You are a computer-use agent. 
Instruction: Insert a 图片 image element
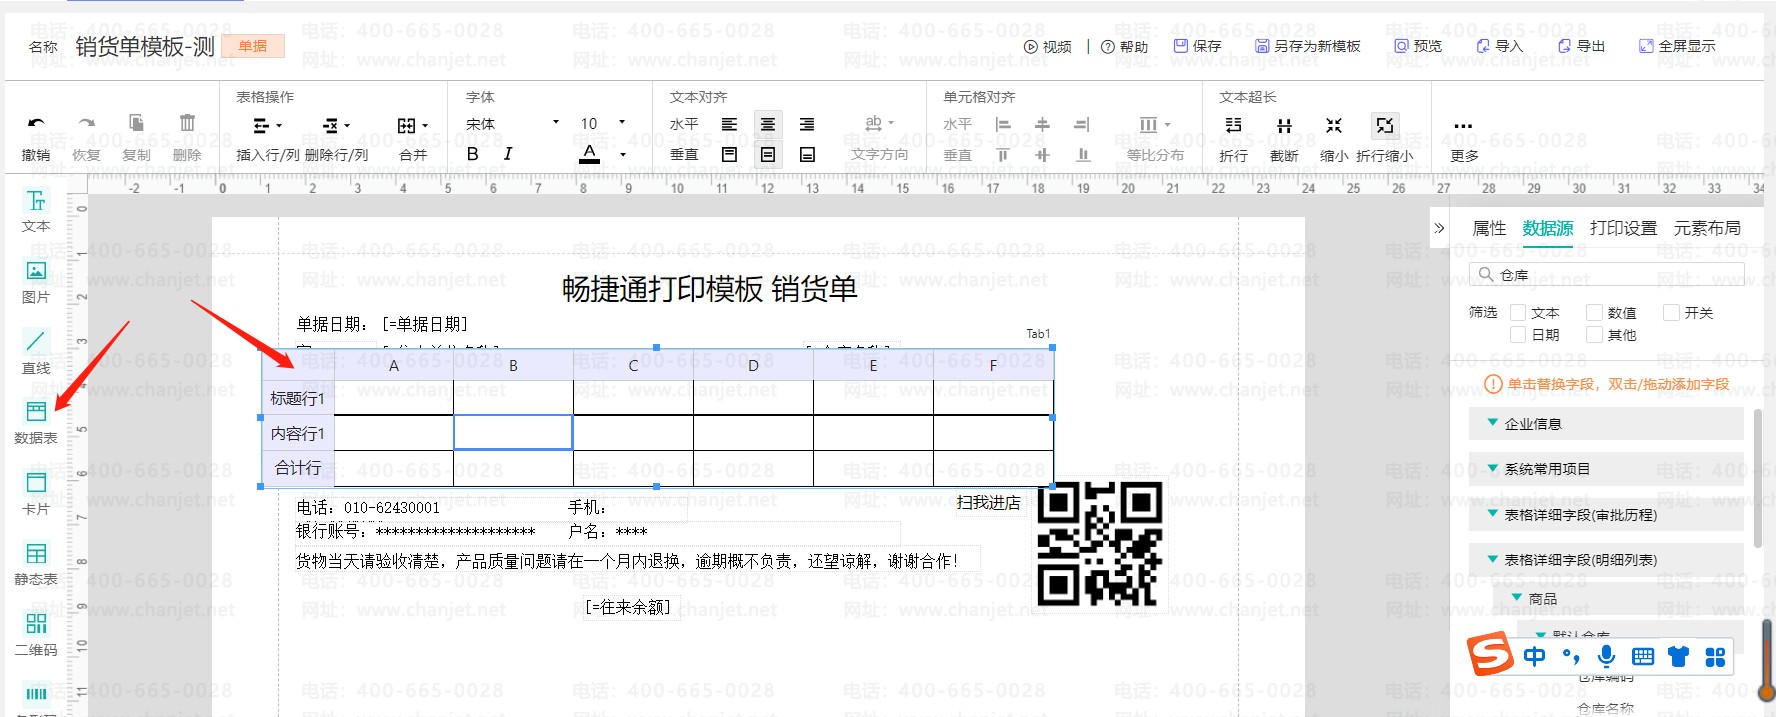(36, 280)
